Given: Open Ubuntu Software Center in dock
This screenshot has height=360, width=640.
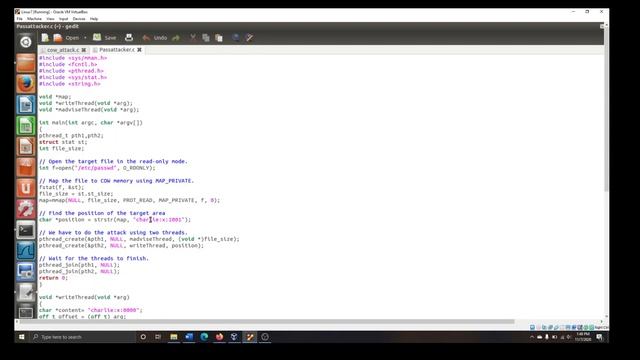Looking at the screenshot, I should pos(26,167).
